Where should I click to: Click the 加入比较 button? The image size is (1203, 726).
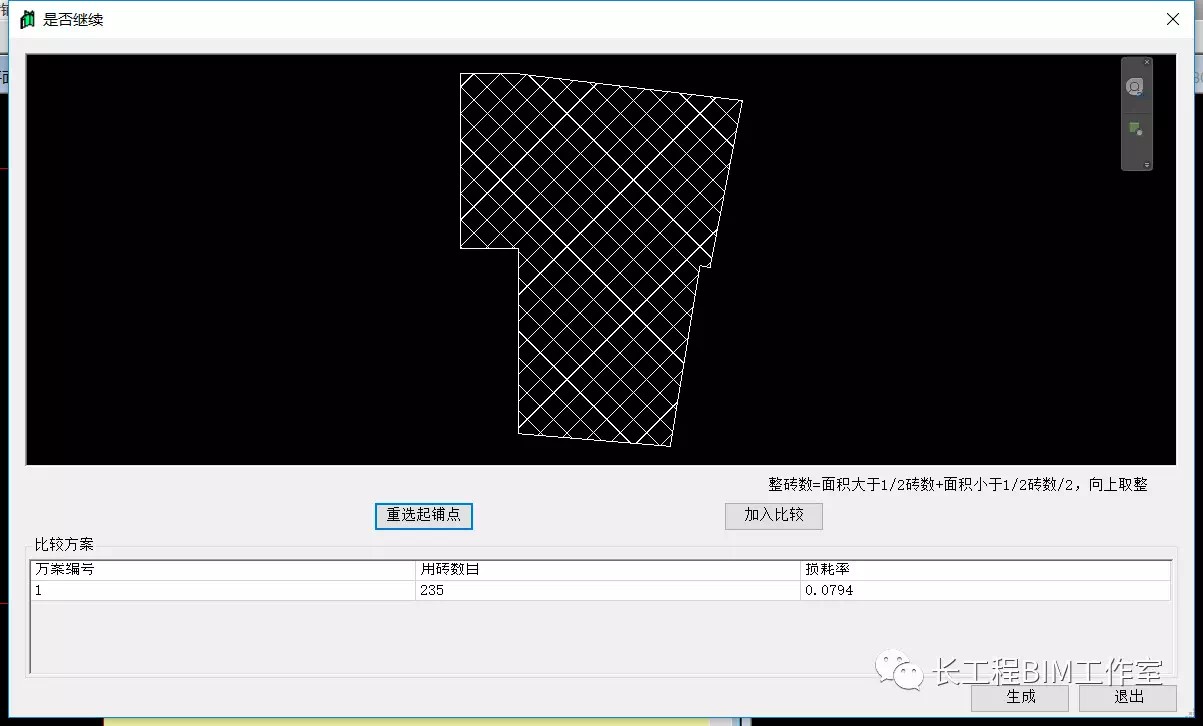773,515
